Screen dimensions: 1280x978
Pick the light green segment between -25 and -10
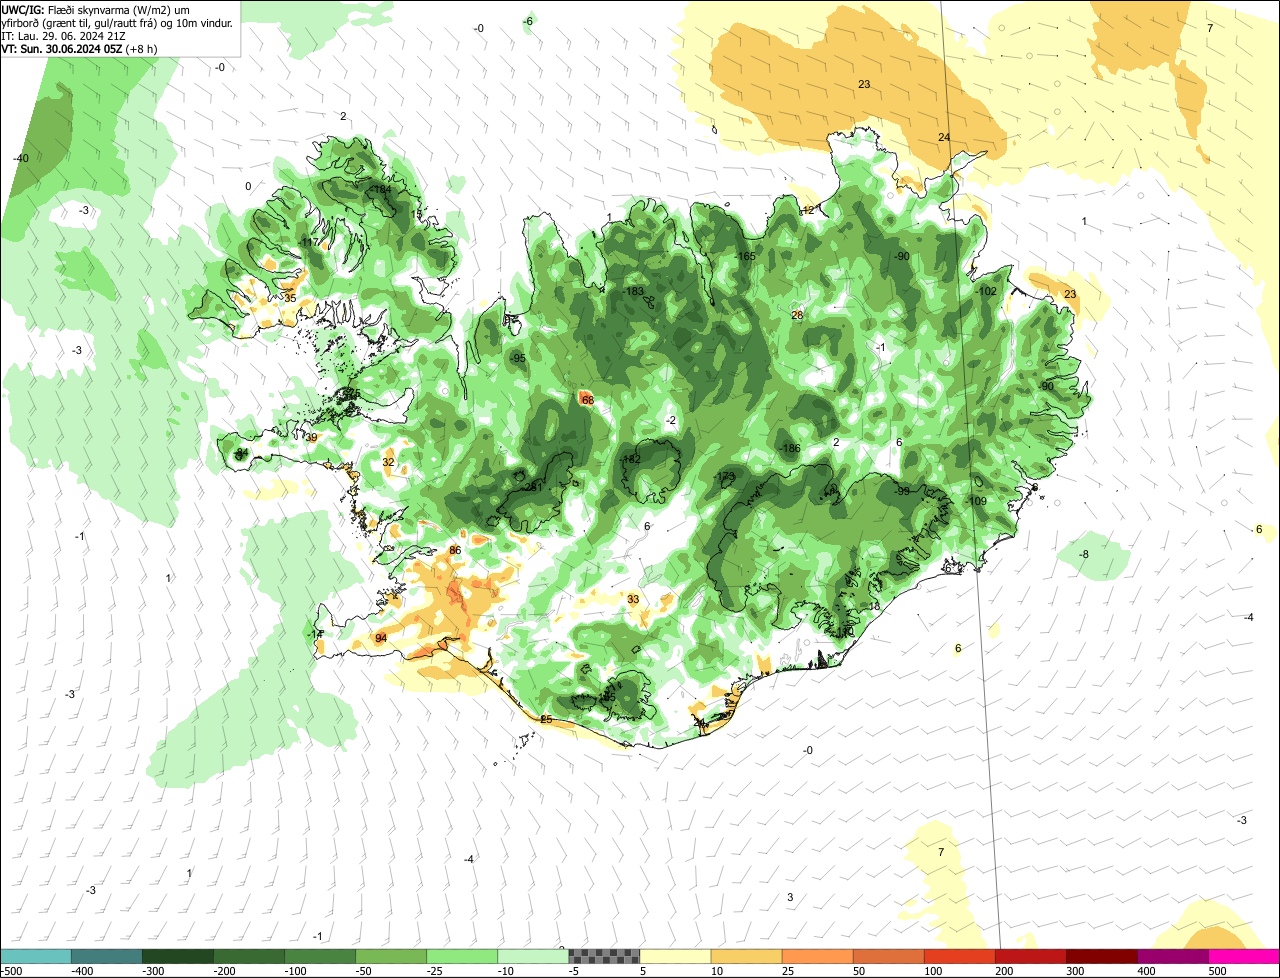pos(462,956)
